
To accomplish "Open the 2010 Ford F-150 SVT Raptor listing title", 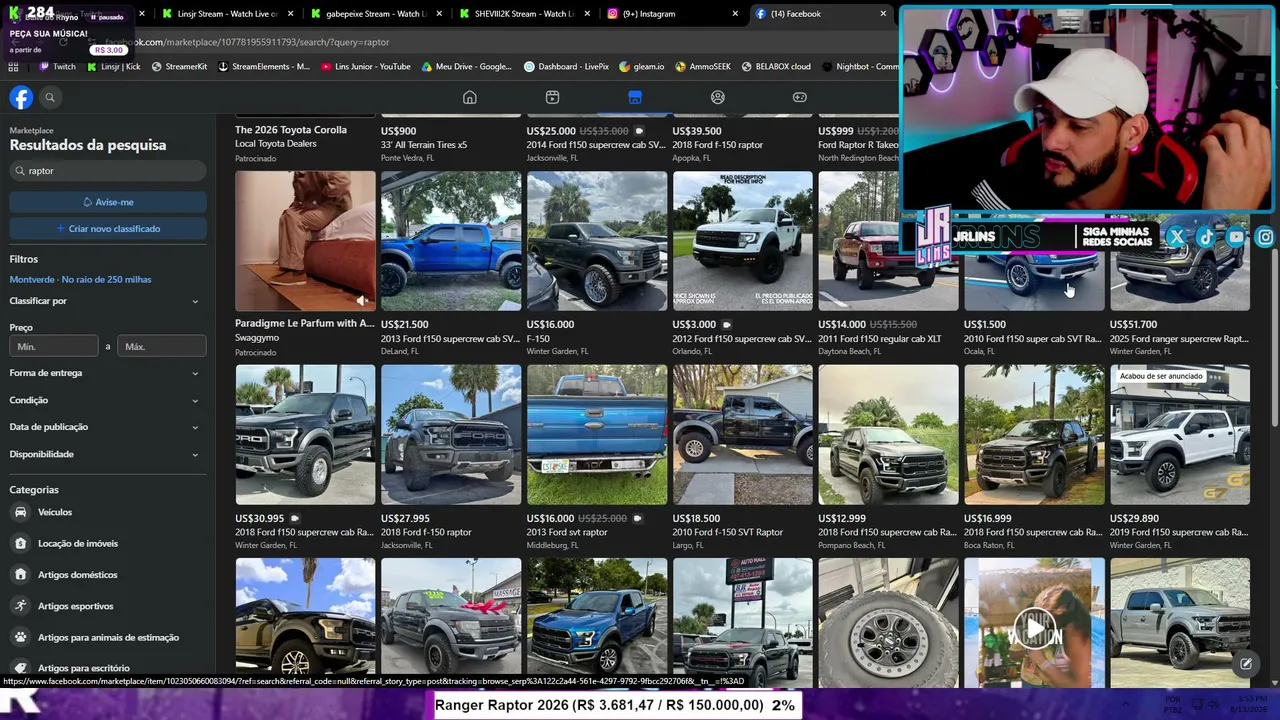I will [x=727, y=533].
